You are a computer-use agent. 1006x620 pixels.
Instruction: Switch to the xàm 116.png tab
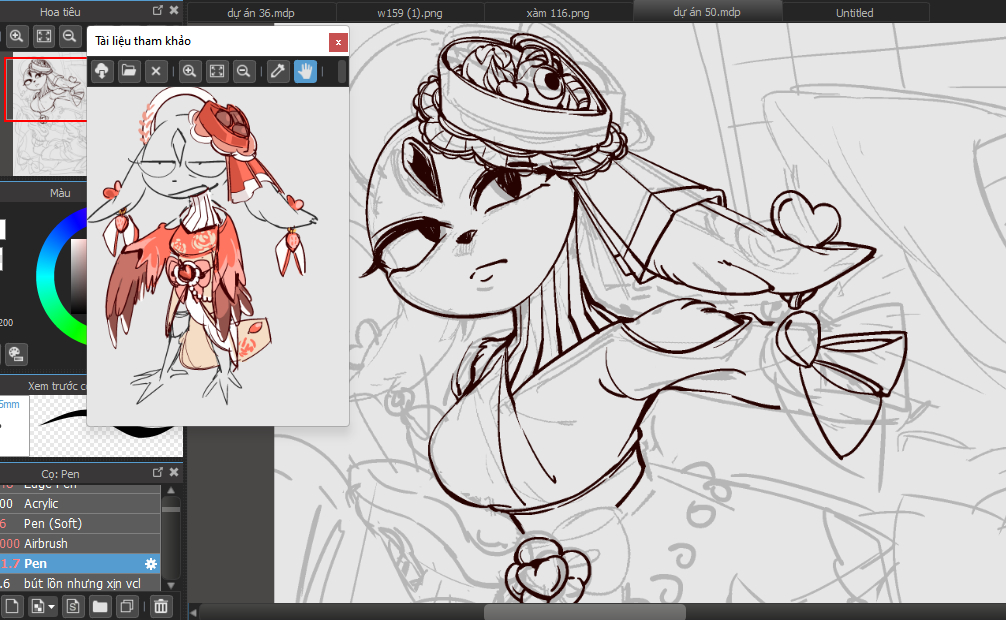point(557,13)
